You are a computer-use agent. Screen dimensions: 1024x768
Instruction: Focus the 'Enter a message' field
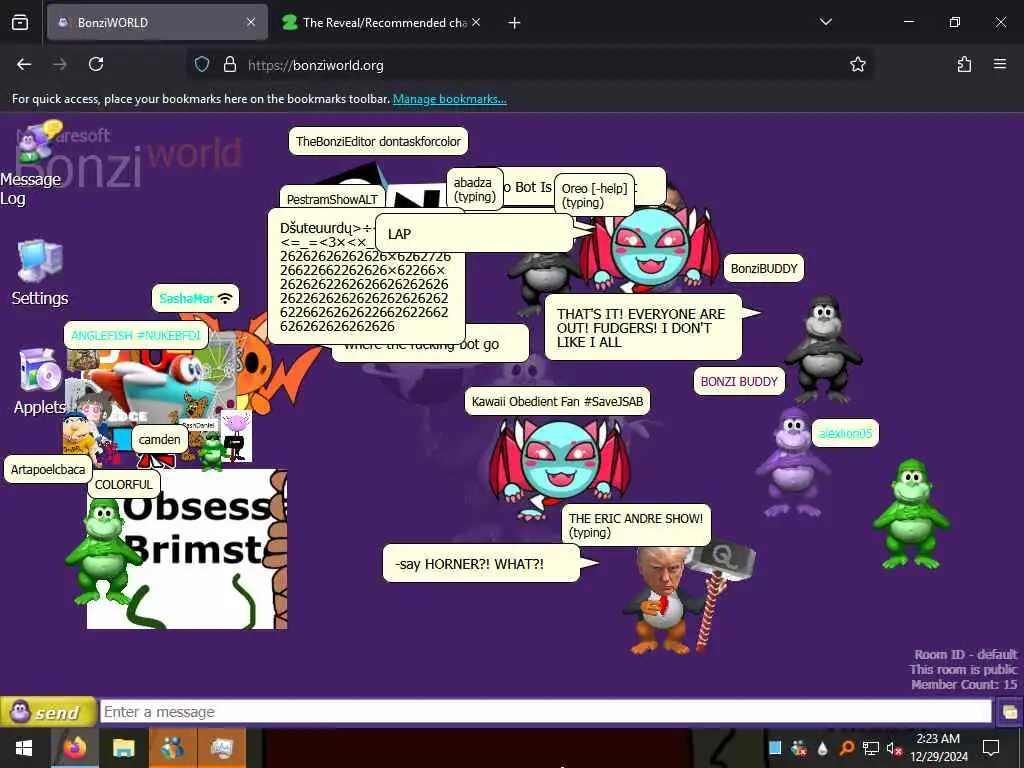[545, 712]
